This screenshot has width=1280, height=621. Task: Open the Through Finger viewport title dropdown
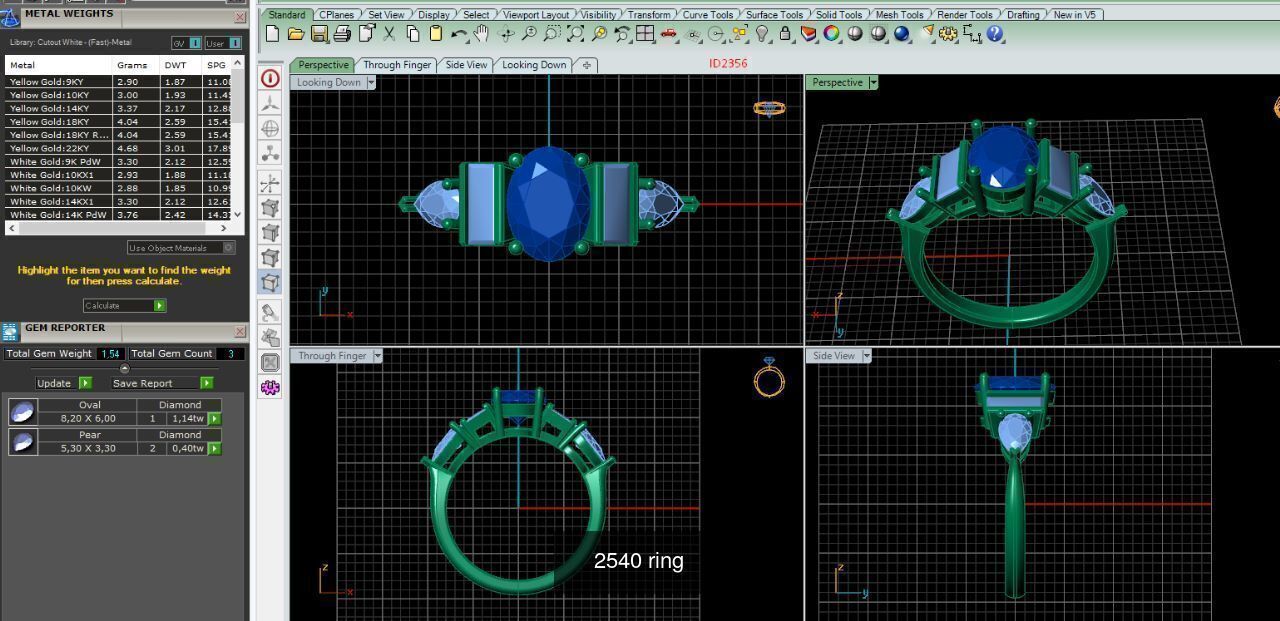(377, 356)
